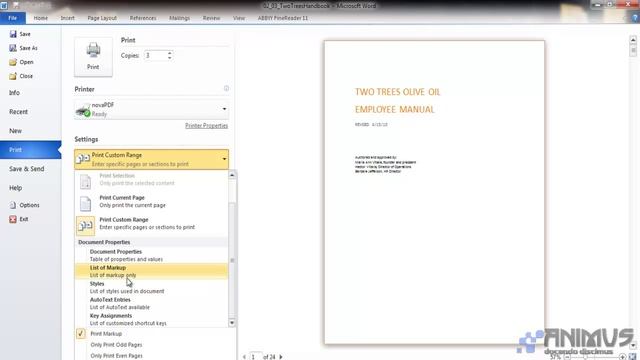Click the print preview page thumbnail

point(434,192)
